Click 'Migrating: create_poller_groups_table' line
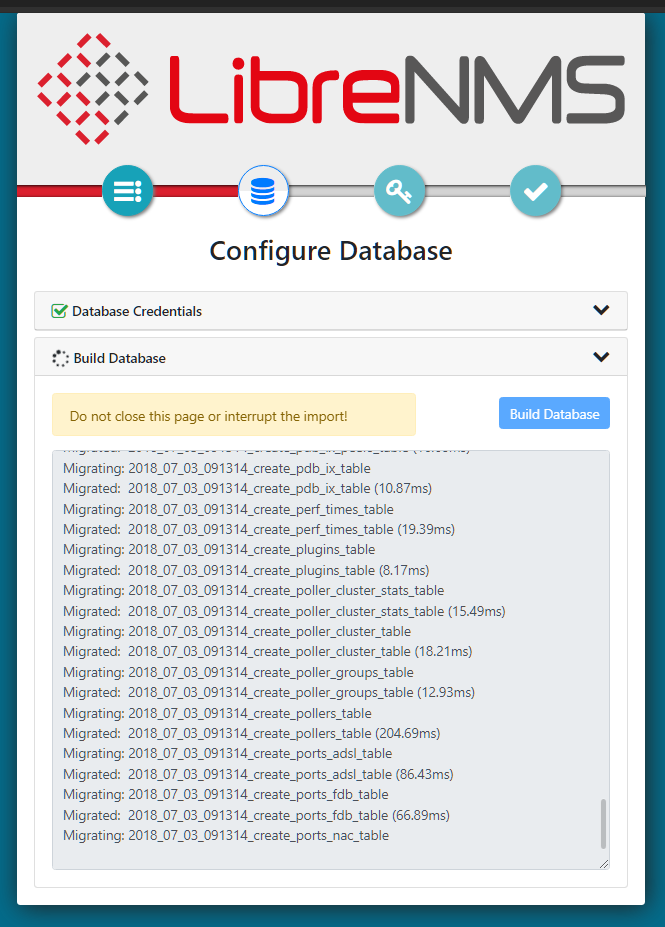Viewport: 665px width, 927px height. pyautogui.click(x=238, y=672)
